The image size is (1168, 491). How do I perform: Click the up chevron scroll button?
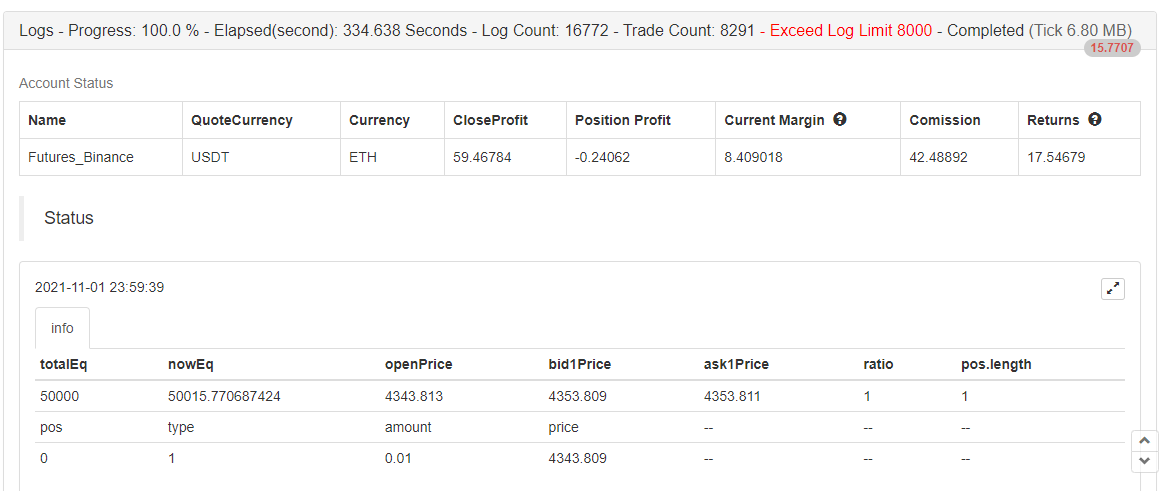[x=1145, y=440]
